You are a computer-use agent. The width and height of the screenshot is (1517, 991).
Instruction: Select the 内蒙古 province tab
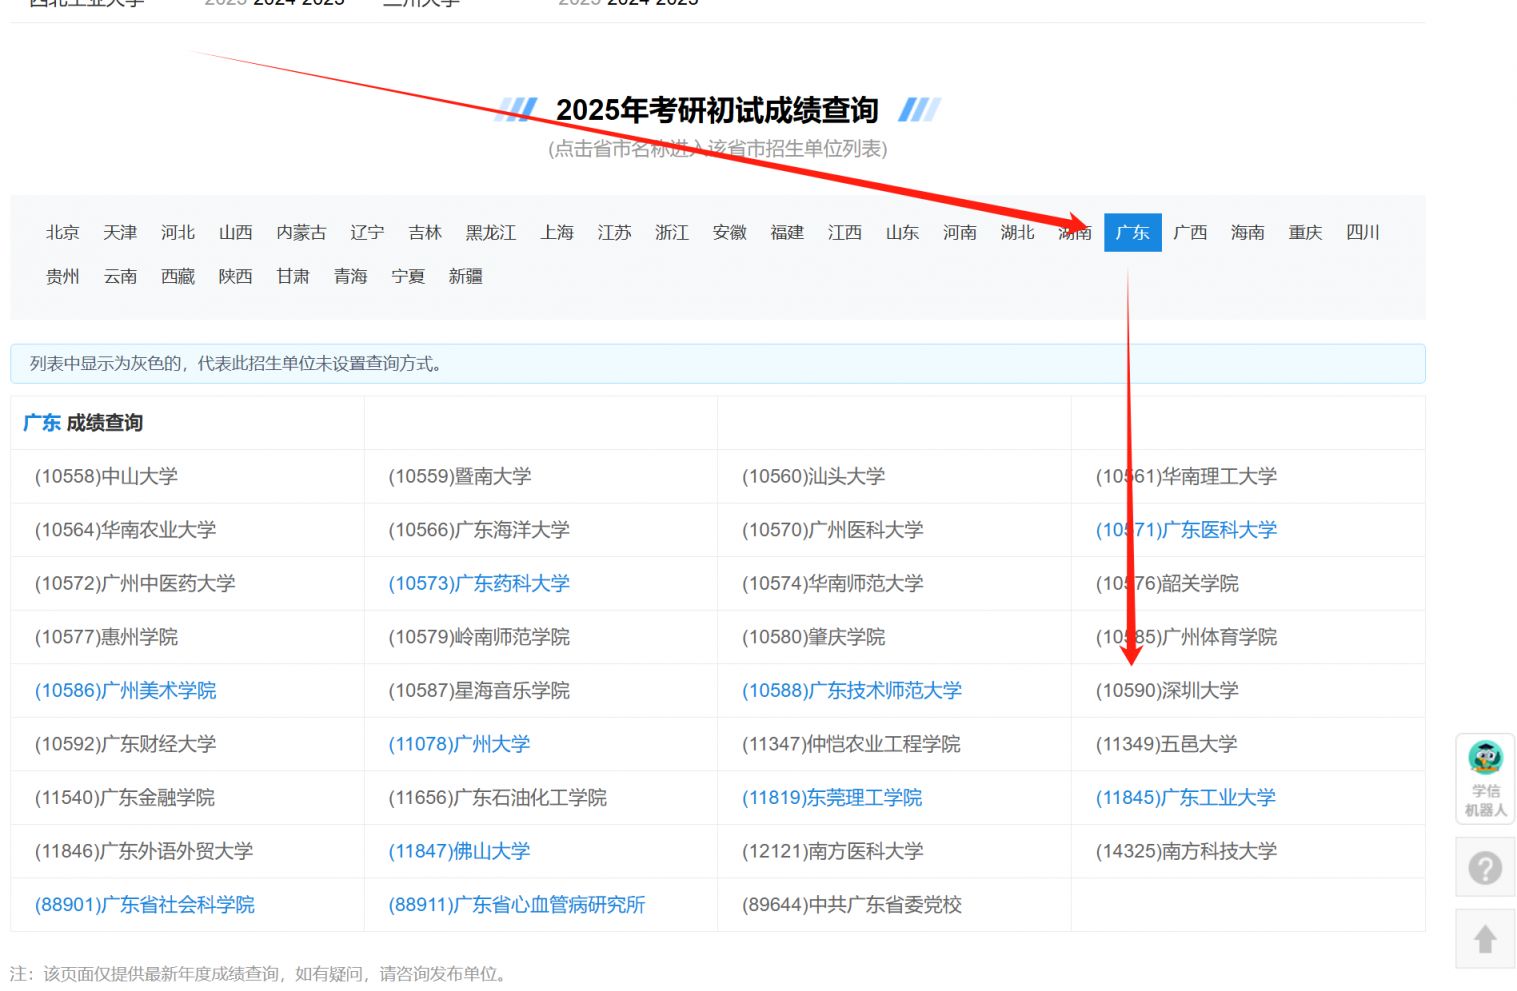pos(302,232)
